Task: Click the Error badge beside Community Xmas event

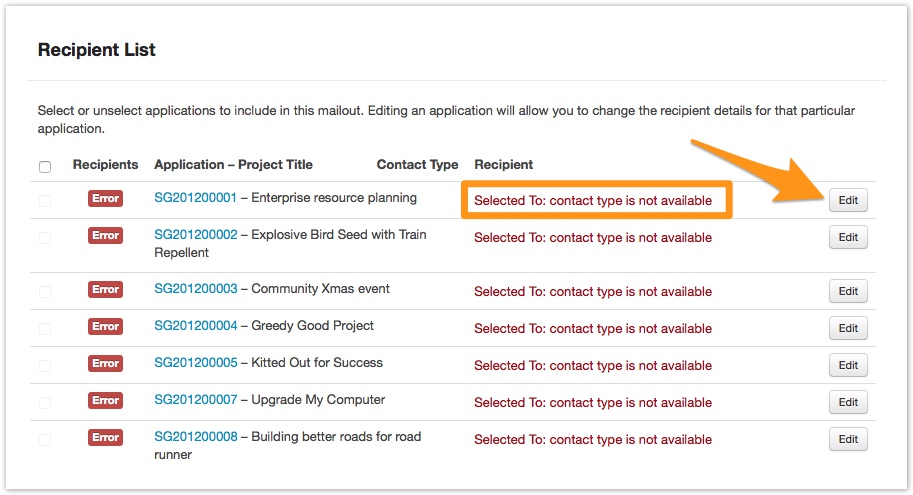Action: point(105,289)
